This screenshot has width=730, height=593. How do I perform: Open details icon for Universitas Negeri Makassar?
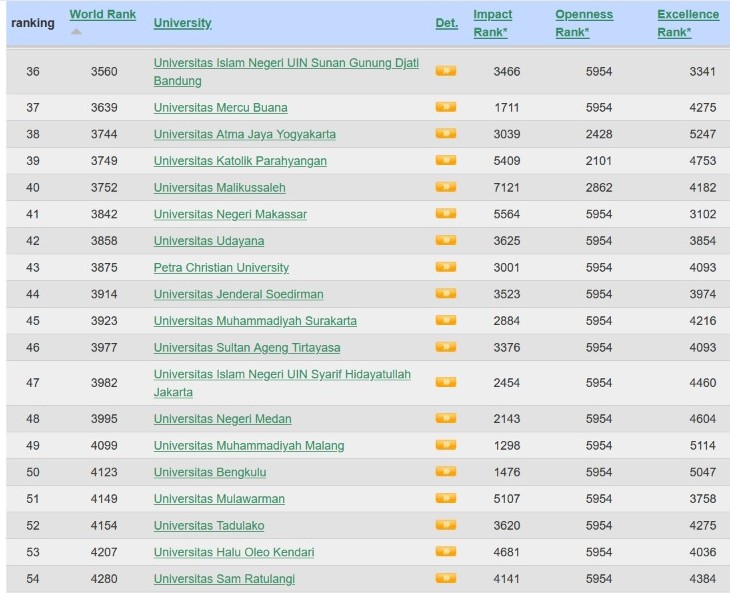tap(446, 214)
